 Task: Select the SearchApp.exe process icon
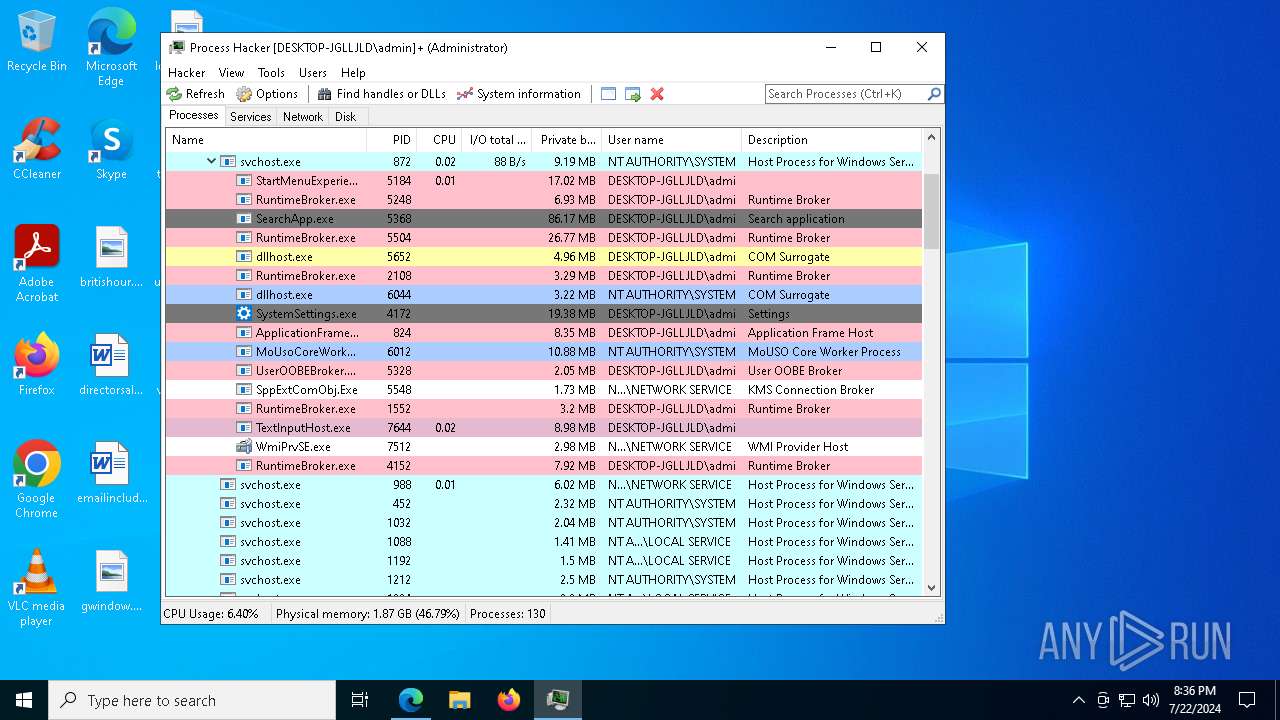[244, 218]
